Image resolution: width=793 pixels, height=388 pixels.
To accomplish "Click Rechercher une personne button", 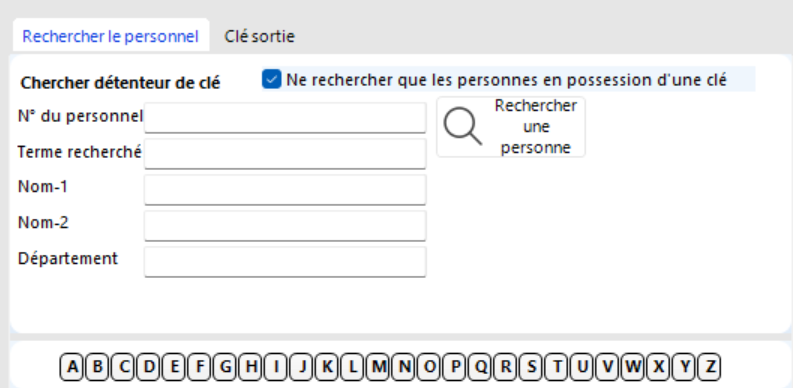I will point(511,127).
